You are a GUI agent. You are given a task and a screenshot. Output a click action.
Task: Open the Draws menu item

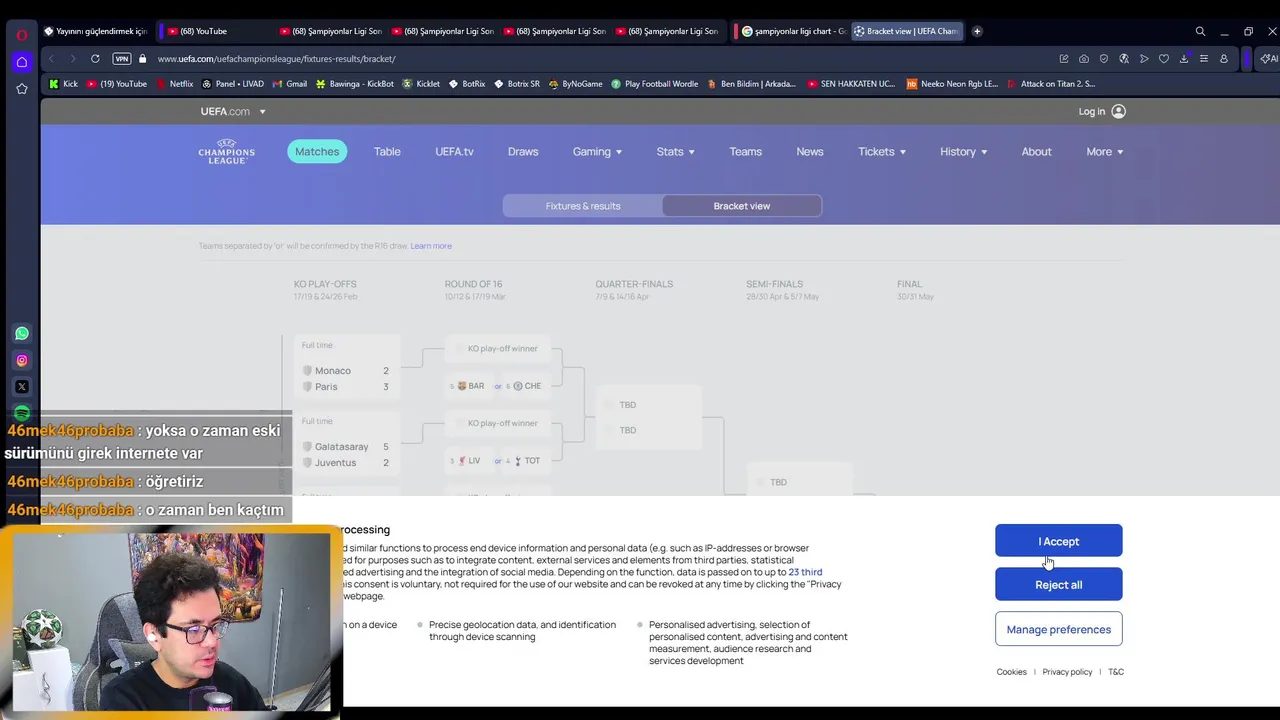click(x=523, y=151)
